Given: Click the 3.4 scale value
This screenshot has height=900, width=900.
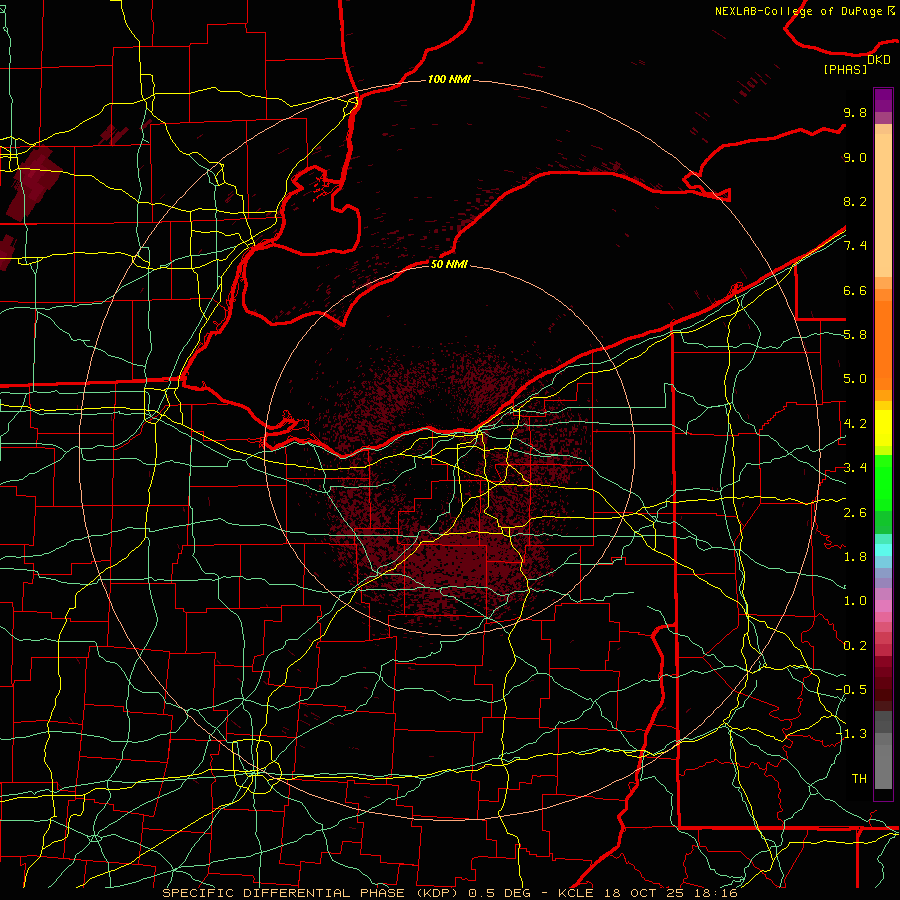Looking at the screenshot, I should (855, 468).
